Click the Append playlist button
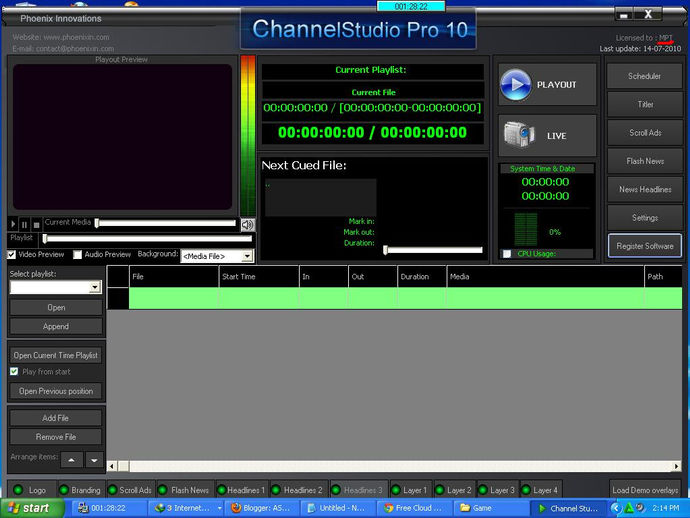 [x=56, y=326]
